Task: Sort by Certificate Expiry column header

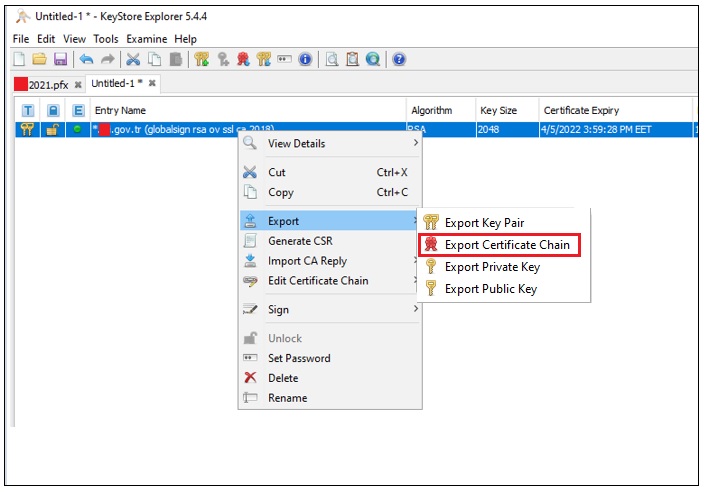Action: (581, 110)
